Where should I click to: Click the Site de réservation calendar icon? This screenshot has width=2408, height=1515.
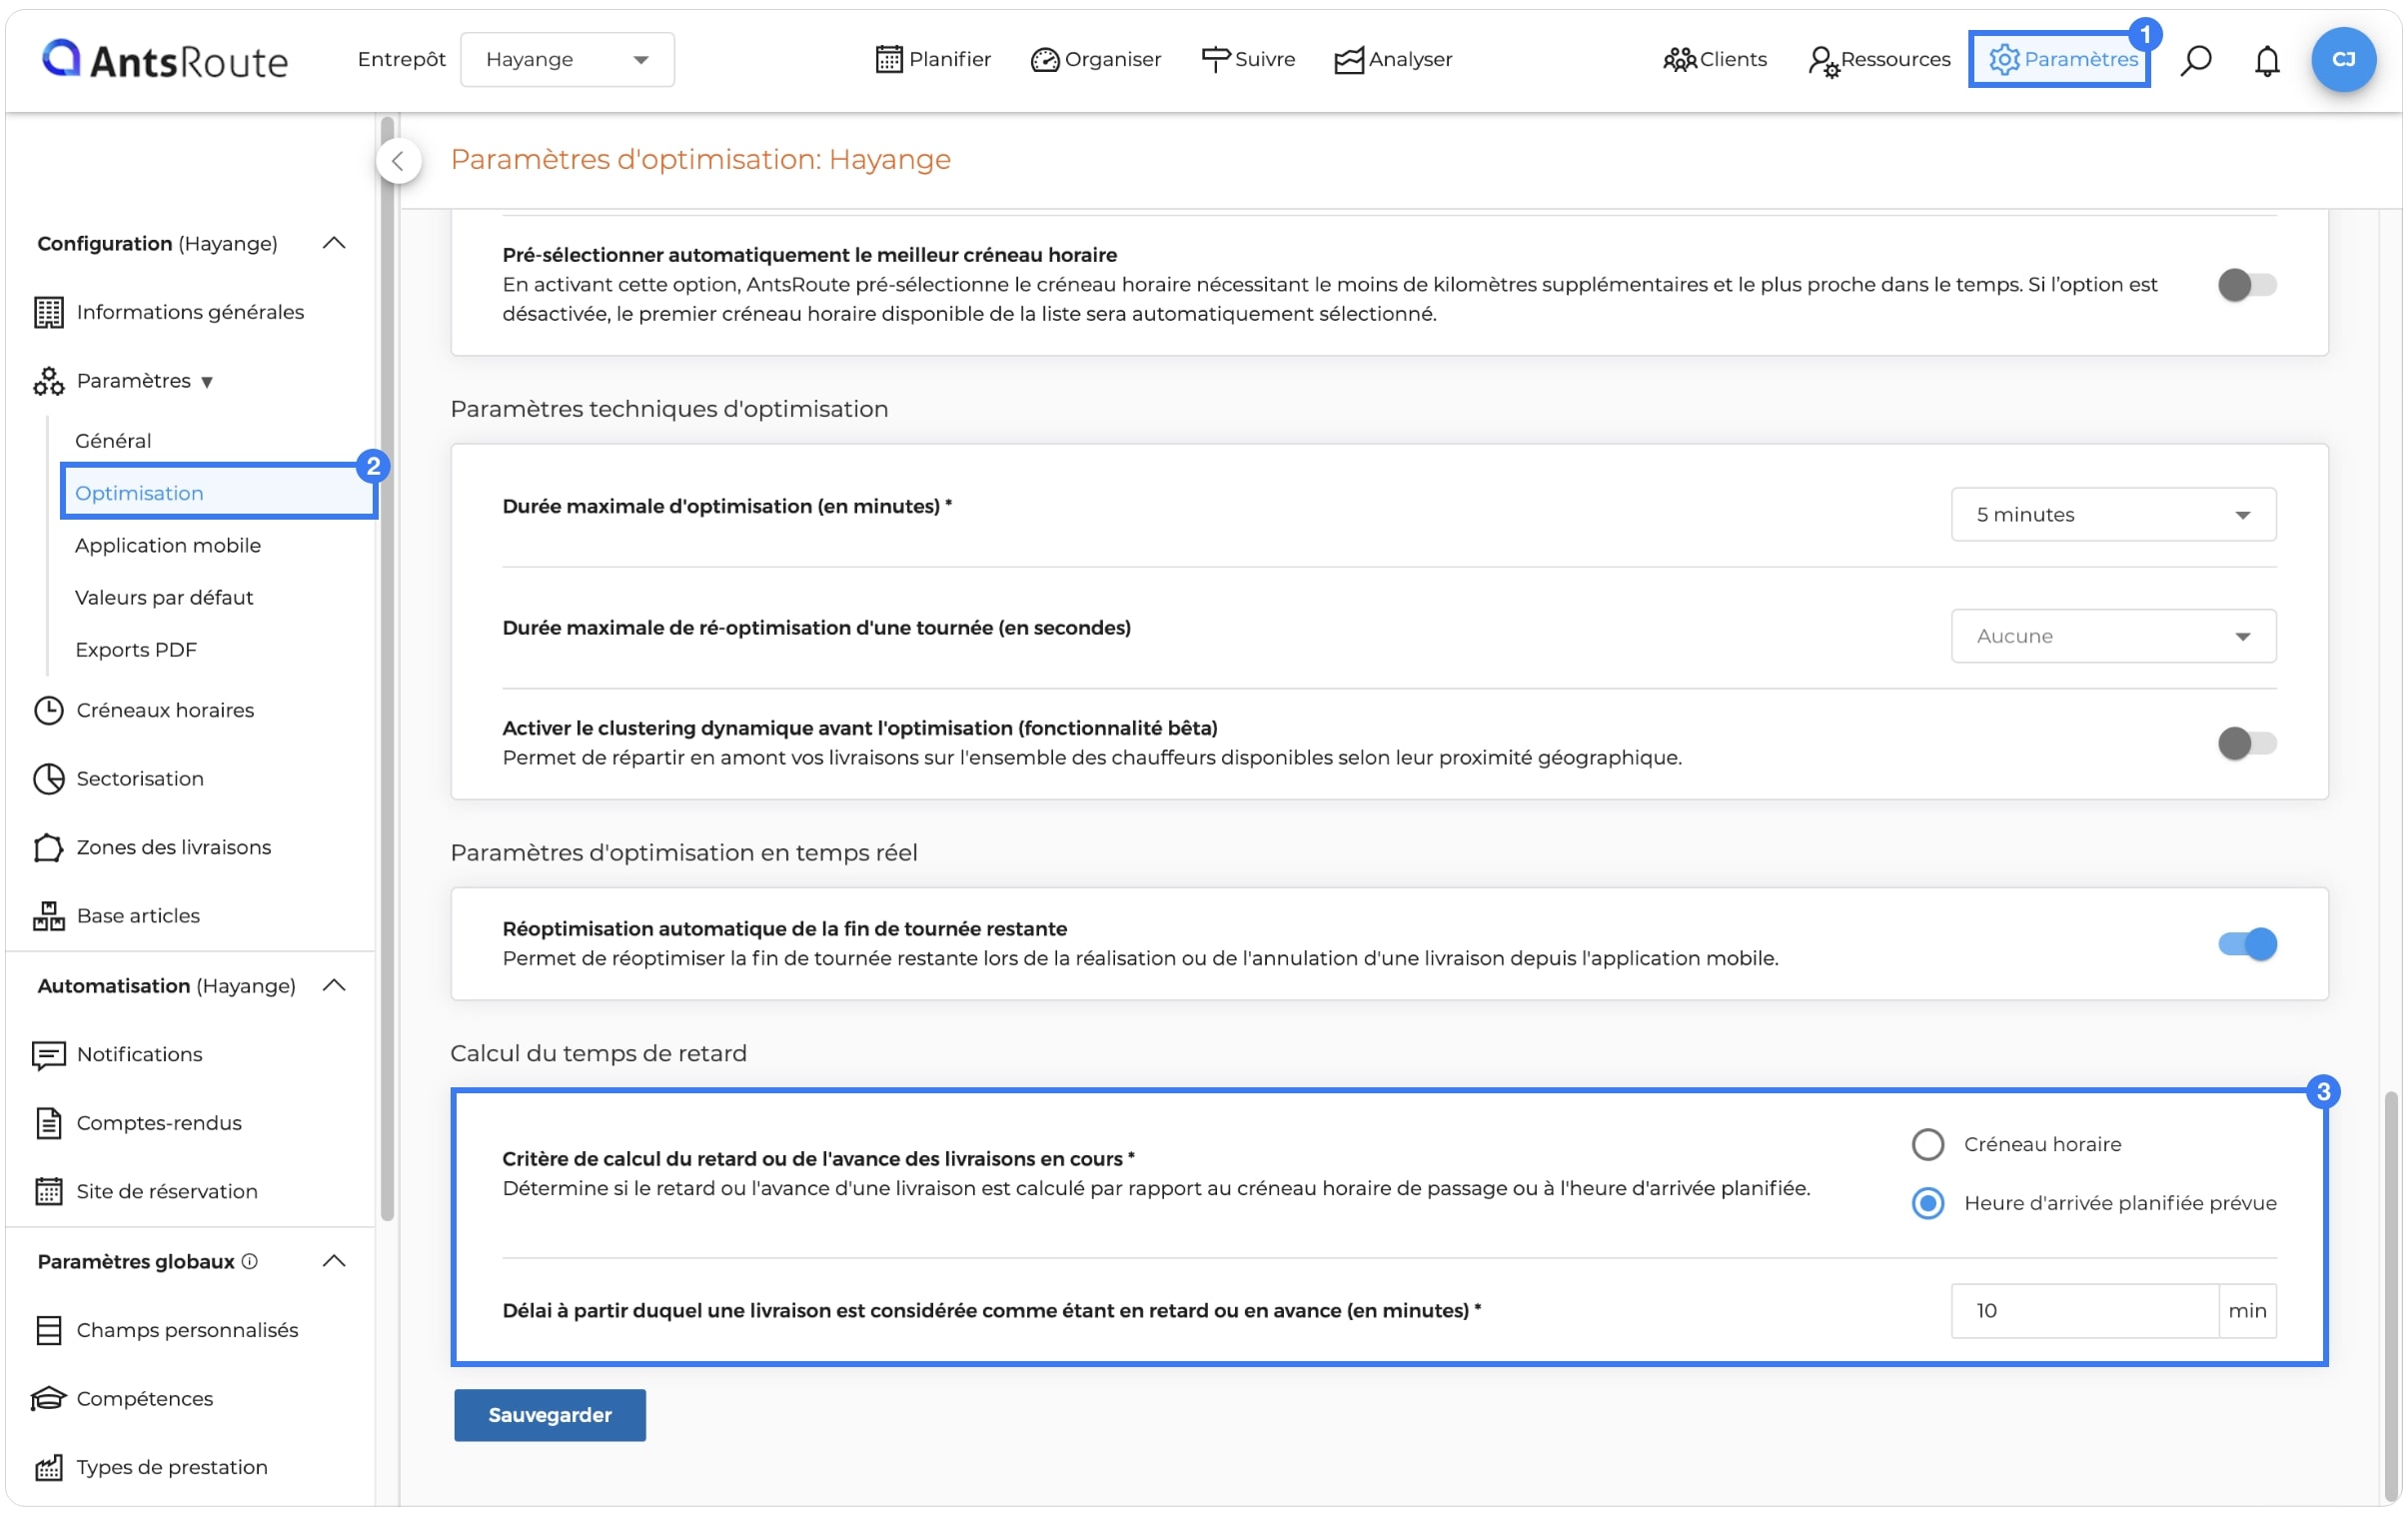click(48, 1191)
